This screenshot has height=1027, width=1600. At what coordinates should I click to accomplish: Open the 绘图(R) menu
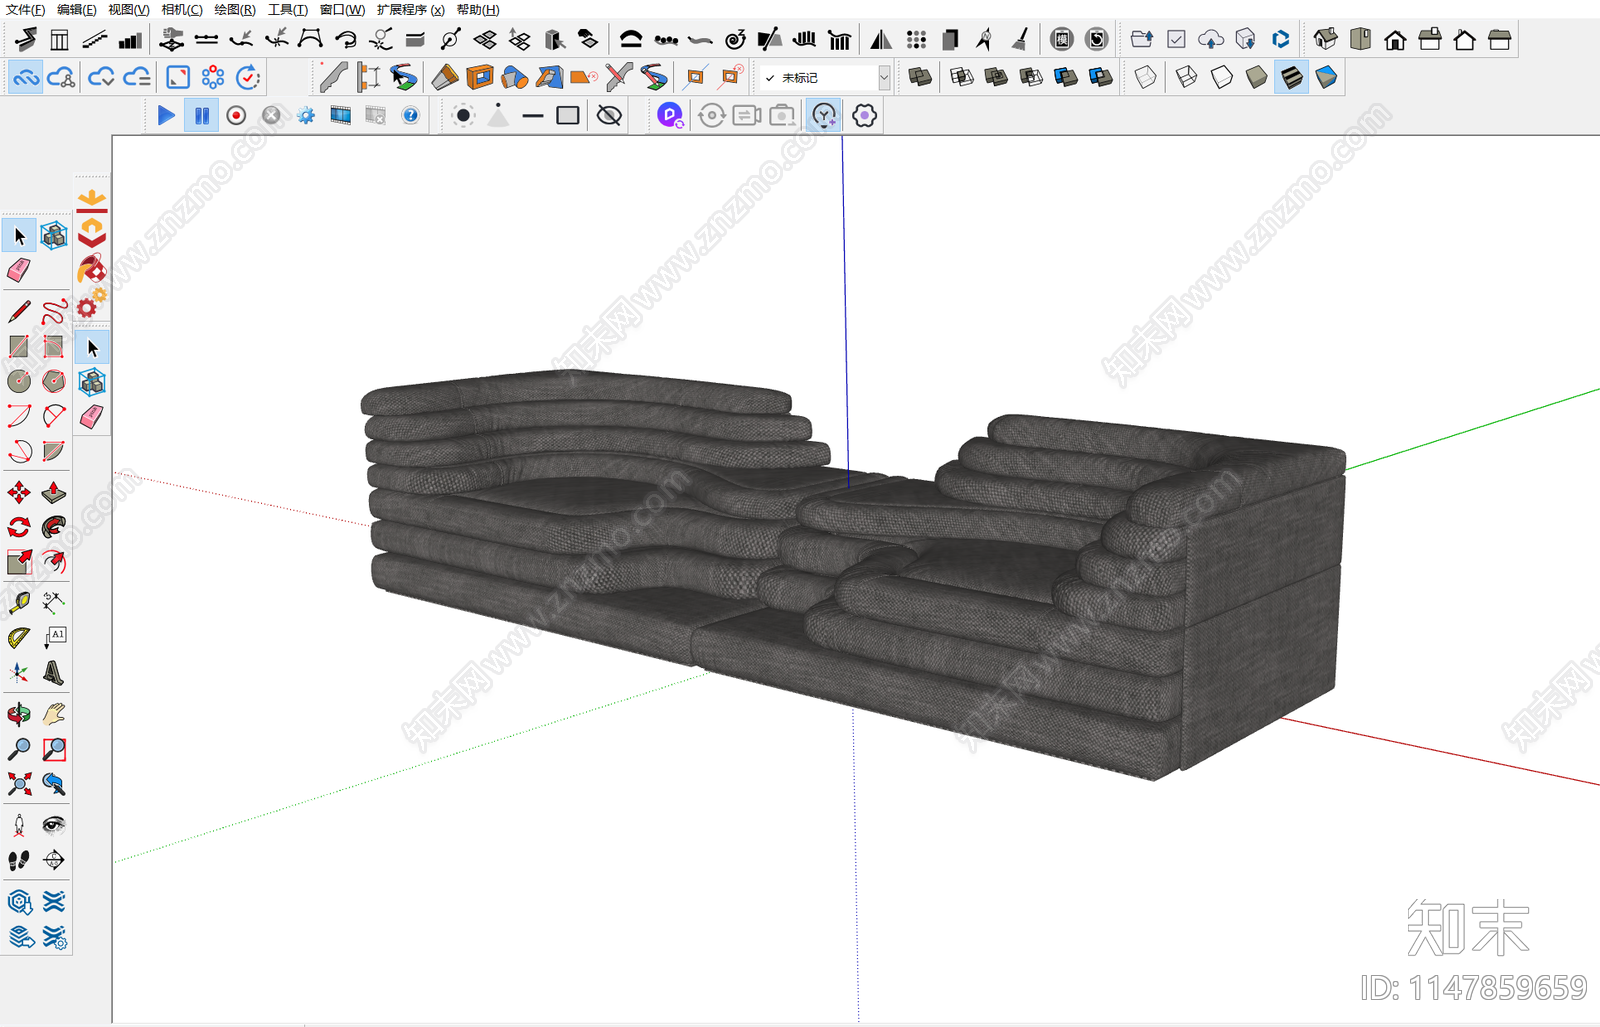click(x=235, y=10)
